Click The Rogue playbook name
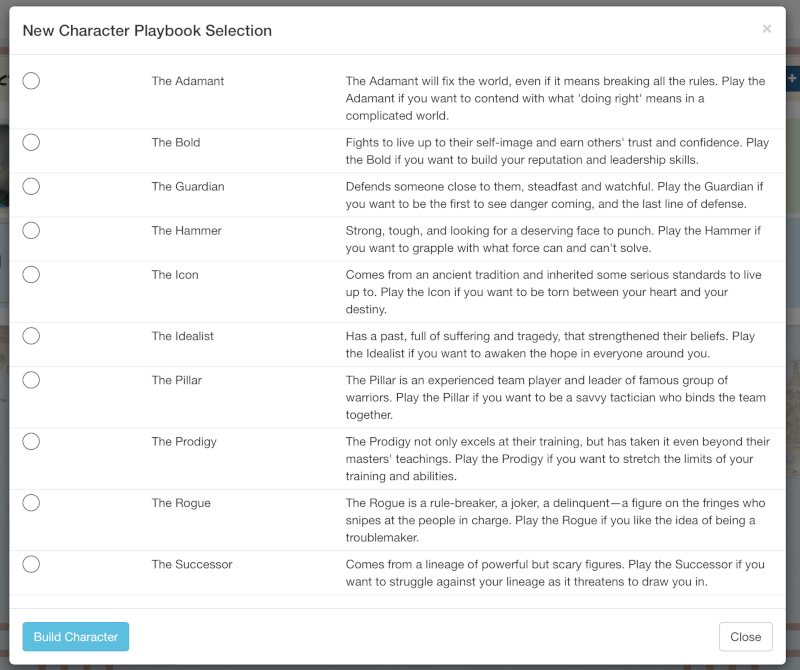The image size is (800, 670). click(181, 503)
